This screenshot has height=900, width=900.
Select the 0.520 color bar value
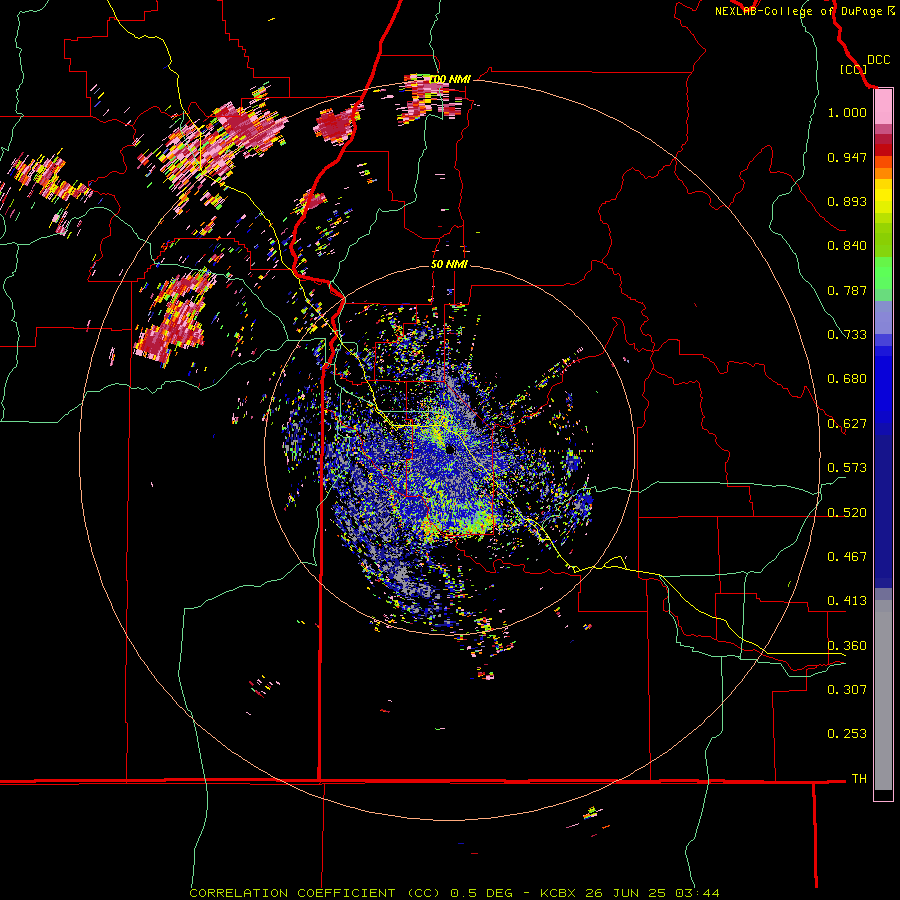click(847, 513)
